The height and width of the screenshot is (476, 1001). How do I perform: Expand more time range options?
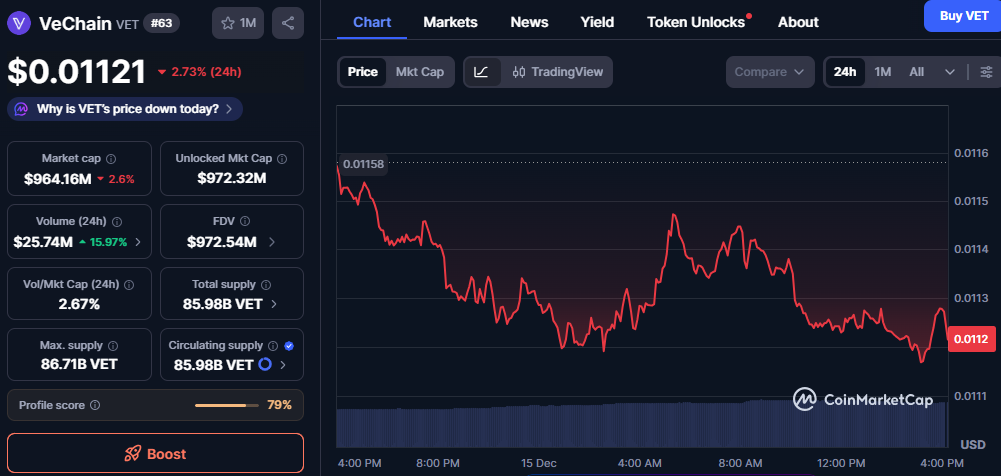949,72
